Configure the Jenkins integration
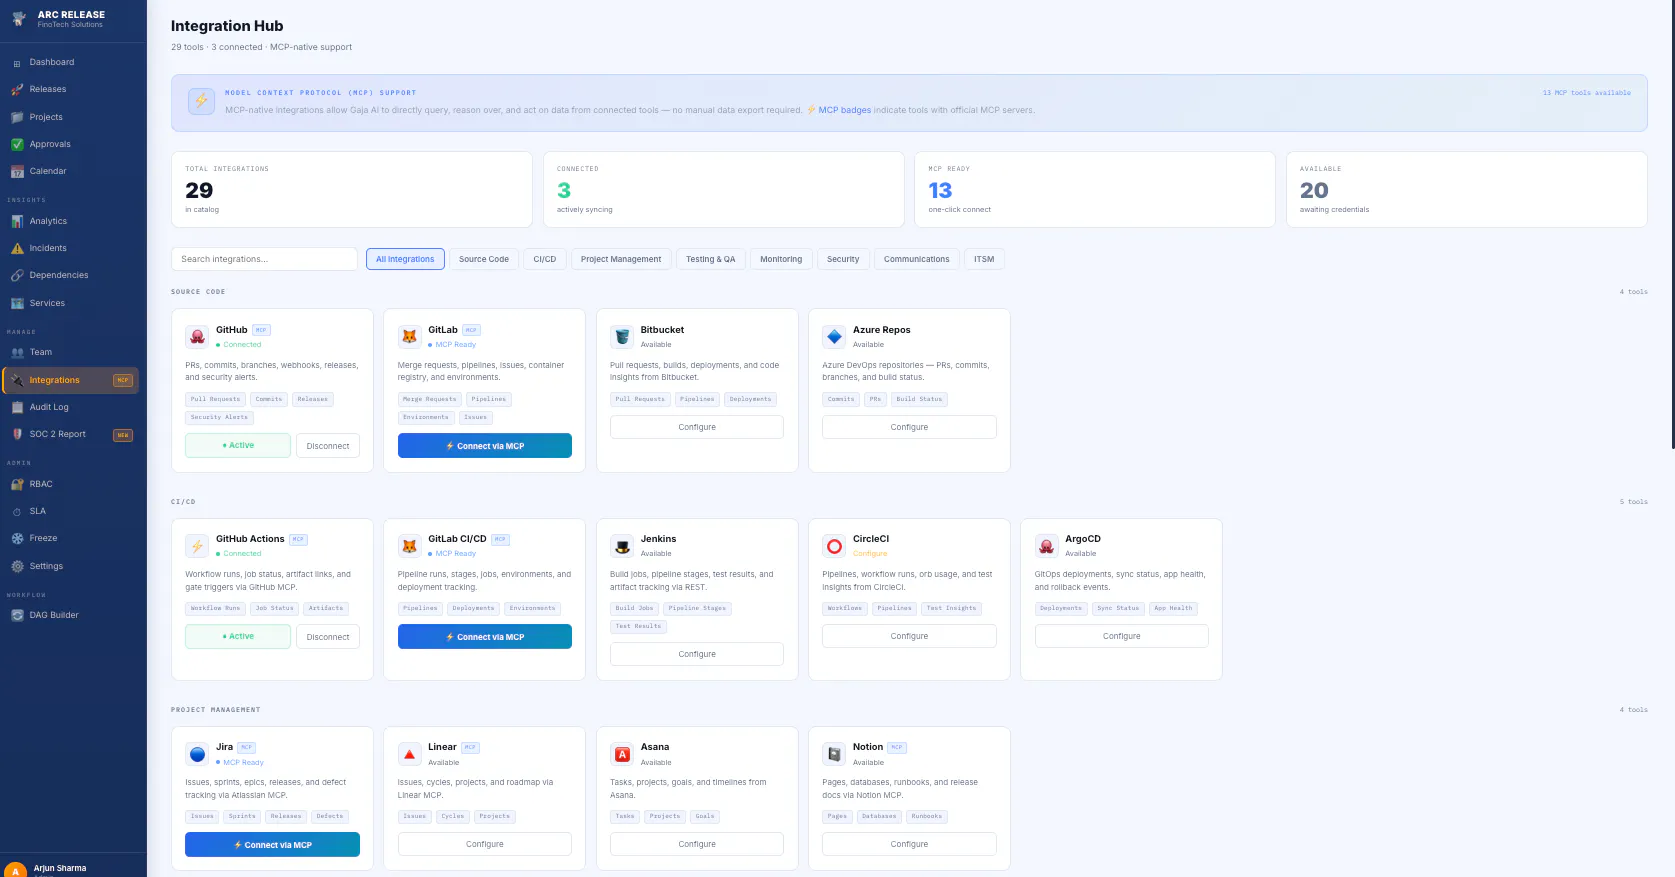 [x=697, y=654]
